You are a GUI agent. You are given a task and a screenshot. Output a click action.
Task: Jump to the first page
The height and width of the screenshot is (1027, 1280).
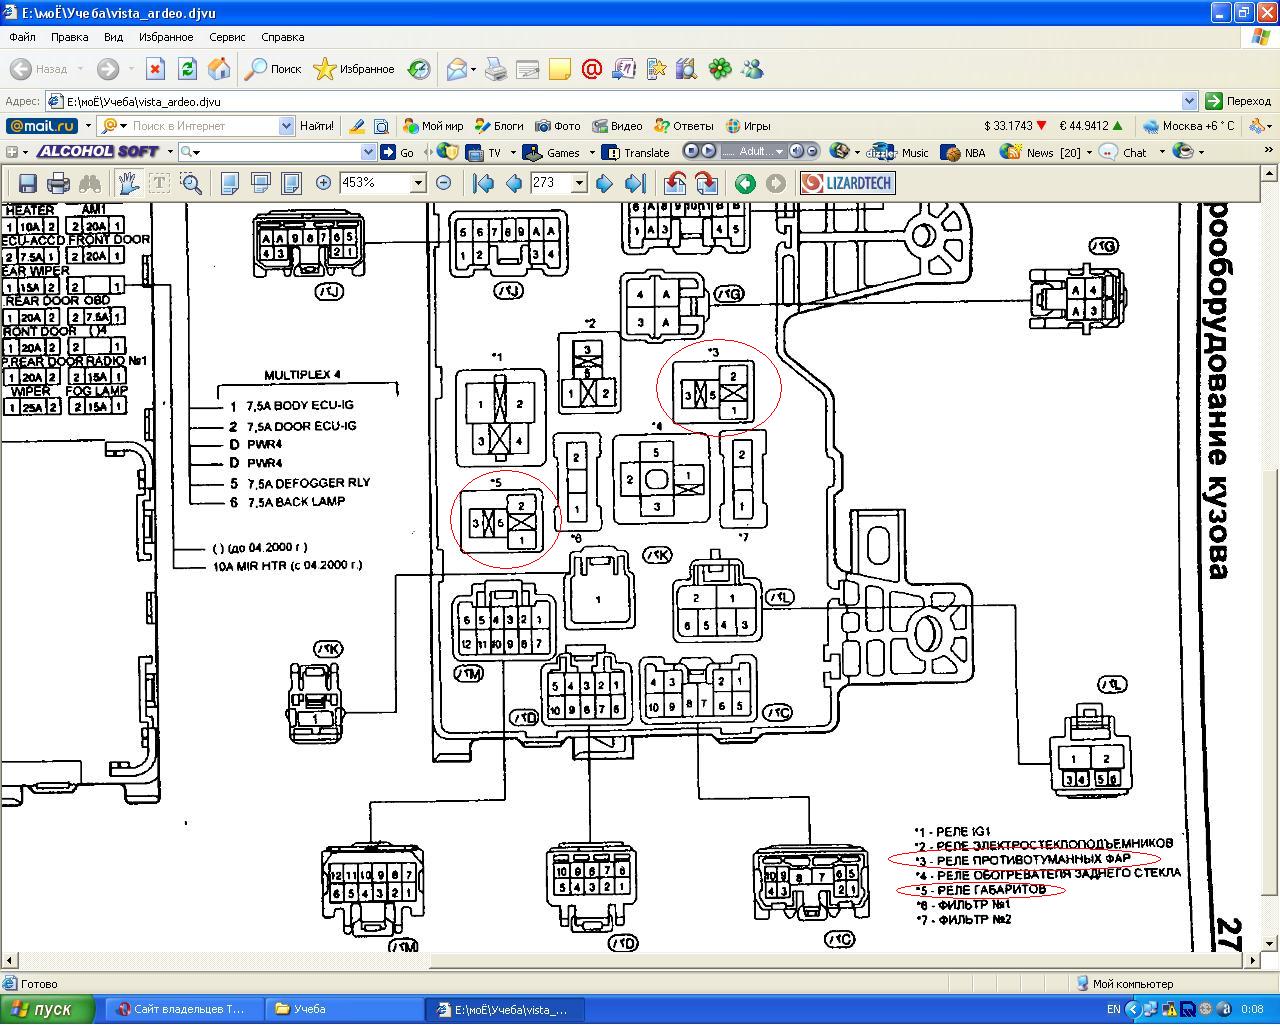483,183
